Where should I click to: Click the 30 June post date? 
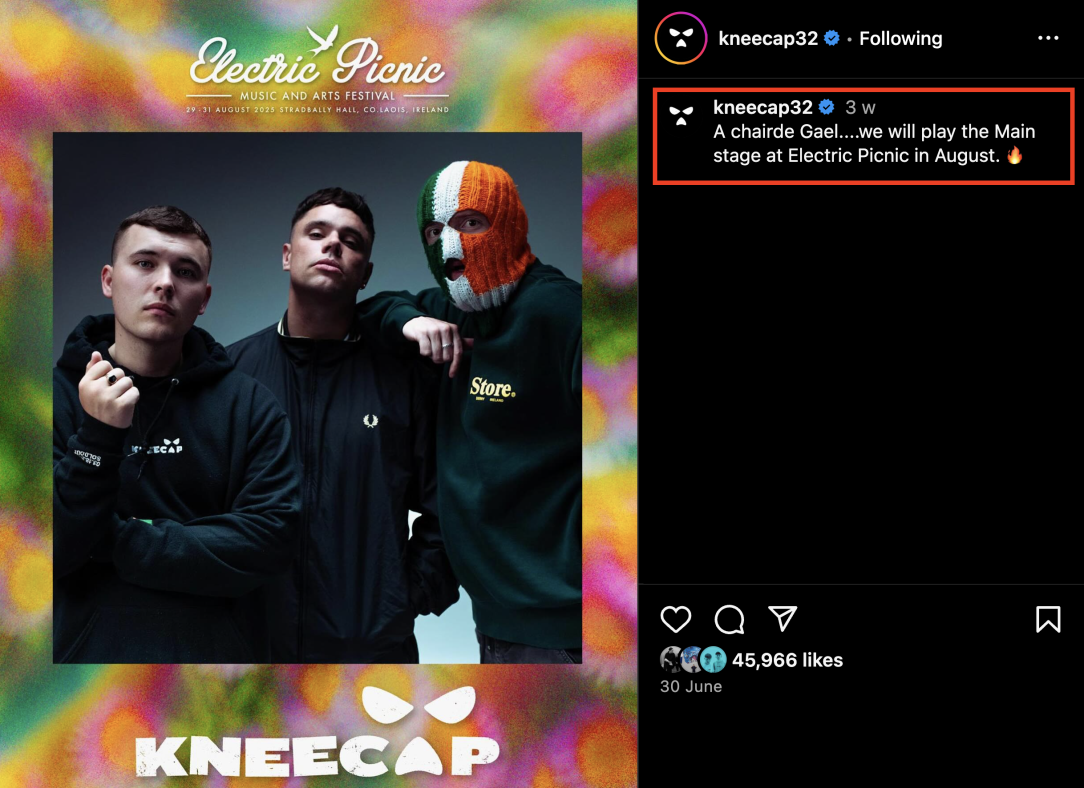[691, 686]
